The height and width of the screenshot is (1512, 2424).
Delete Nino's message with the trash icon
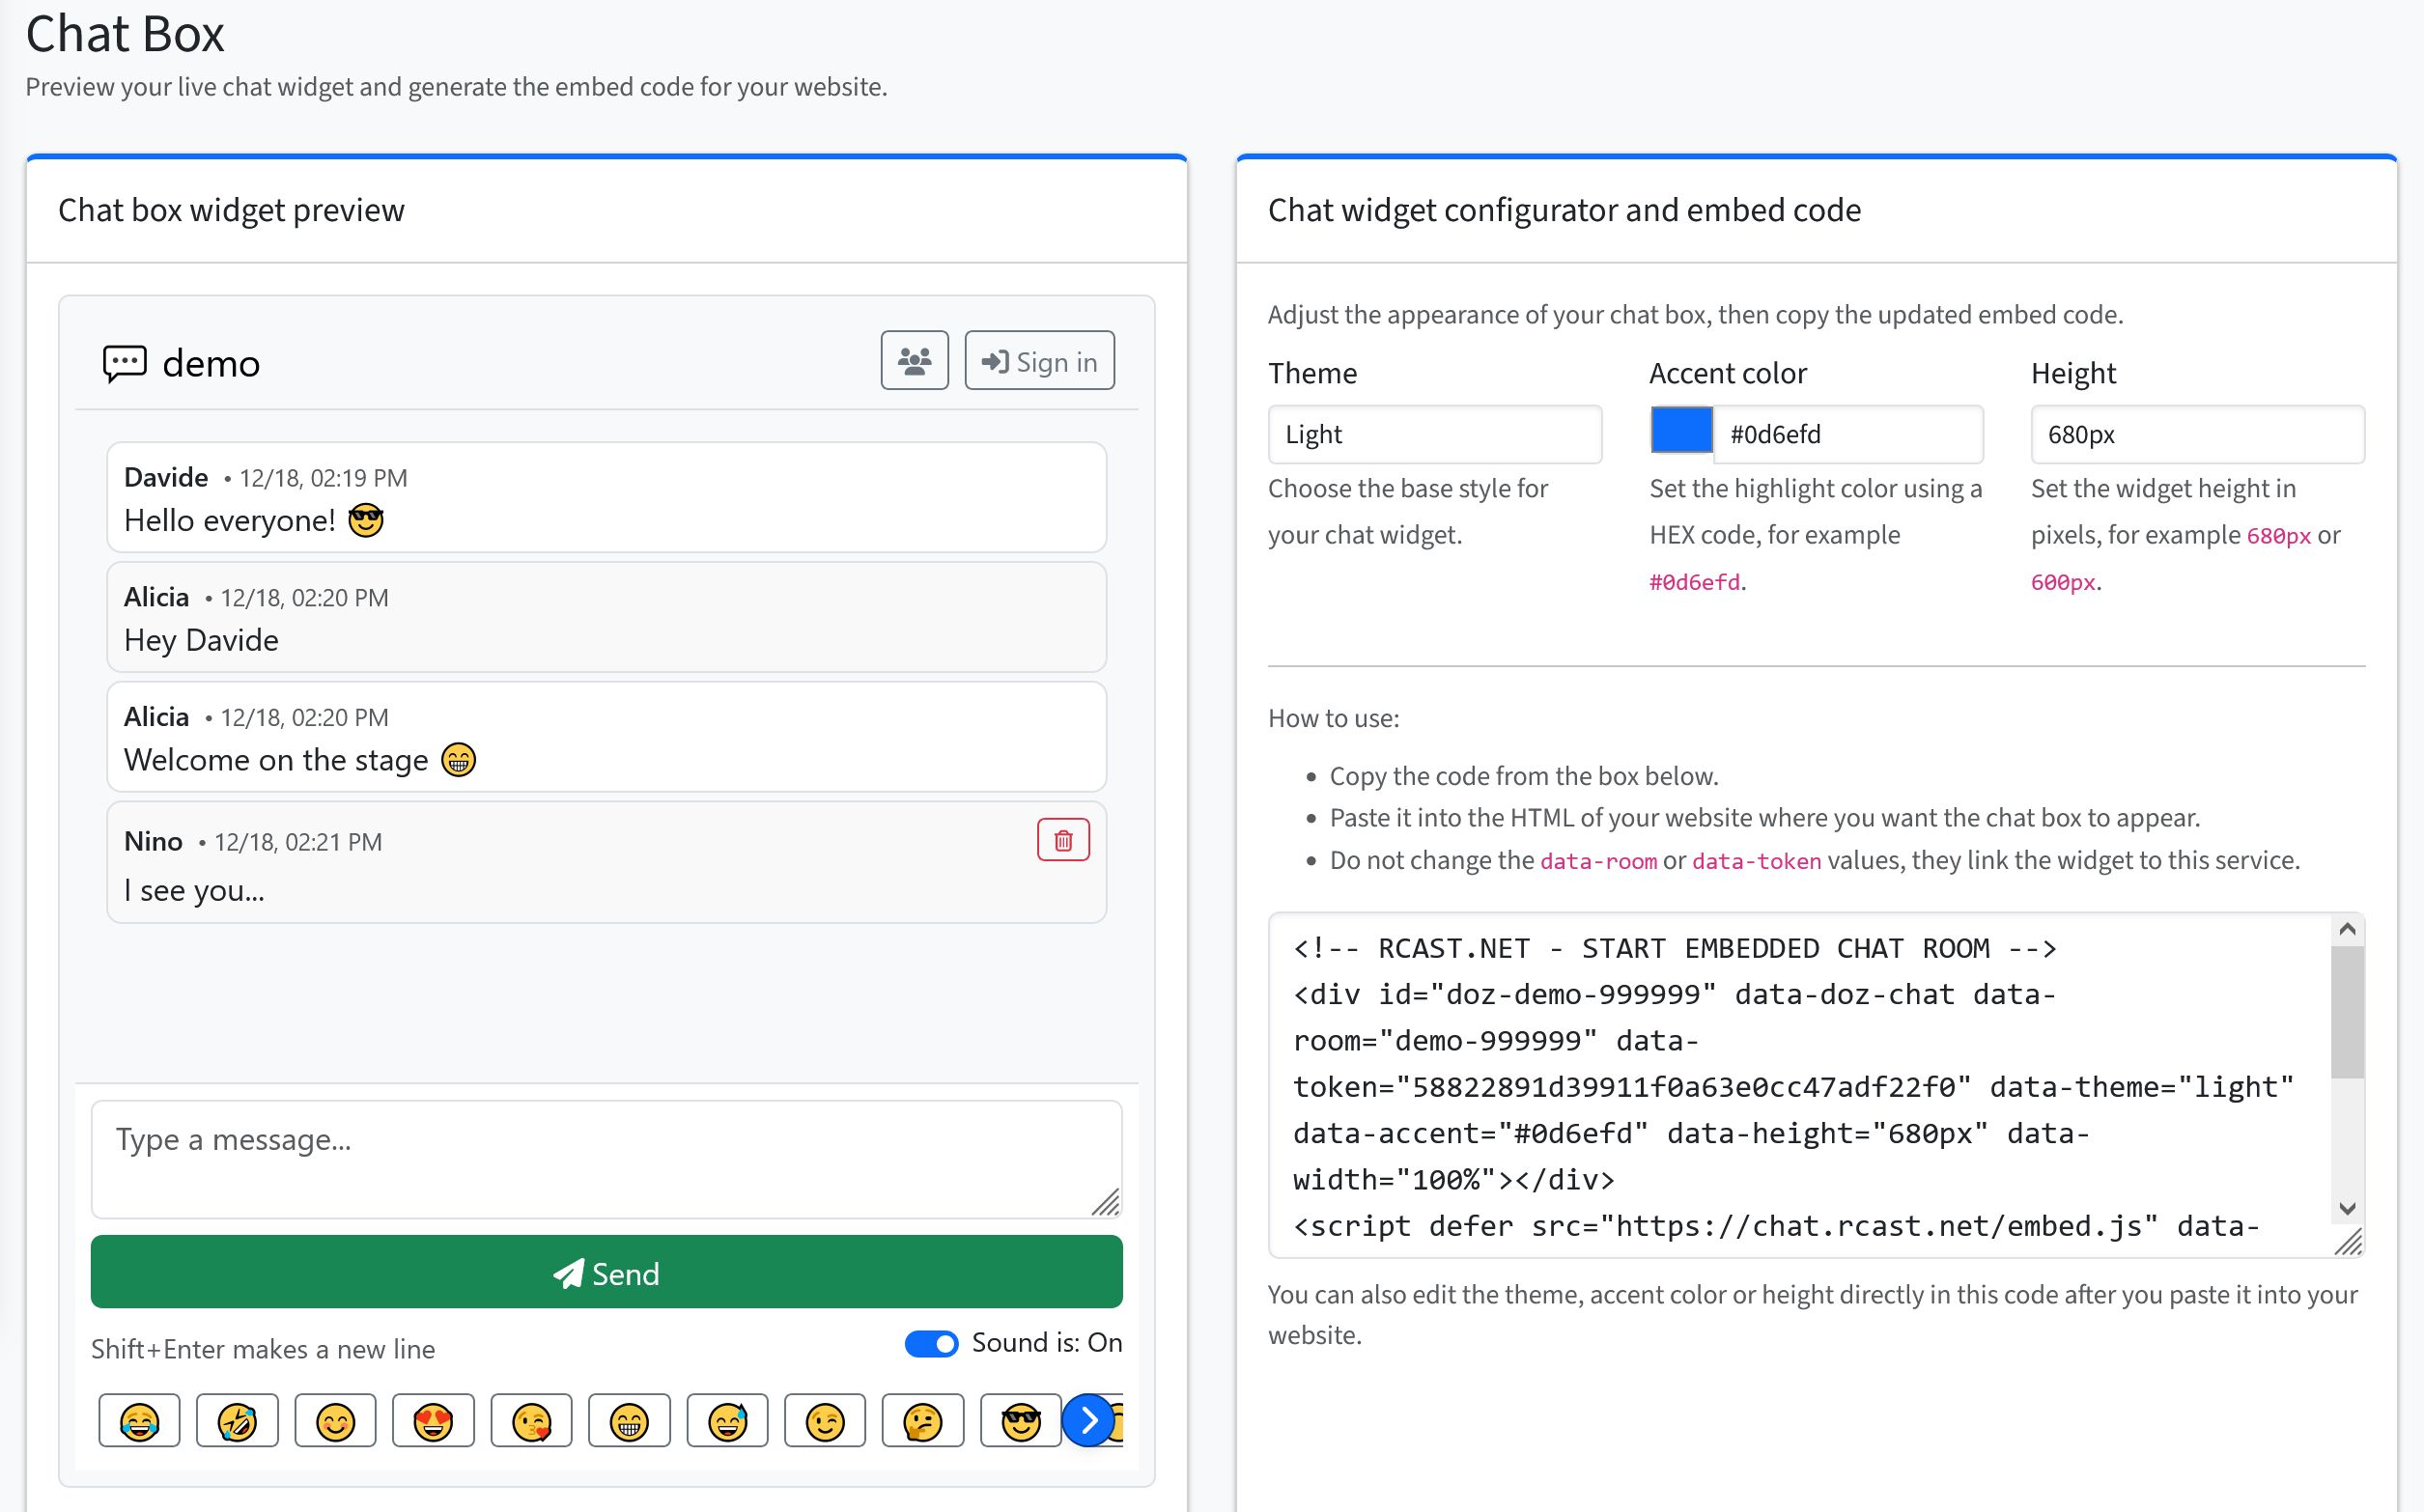tap(1063, 839)
